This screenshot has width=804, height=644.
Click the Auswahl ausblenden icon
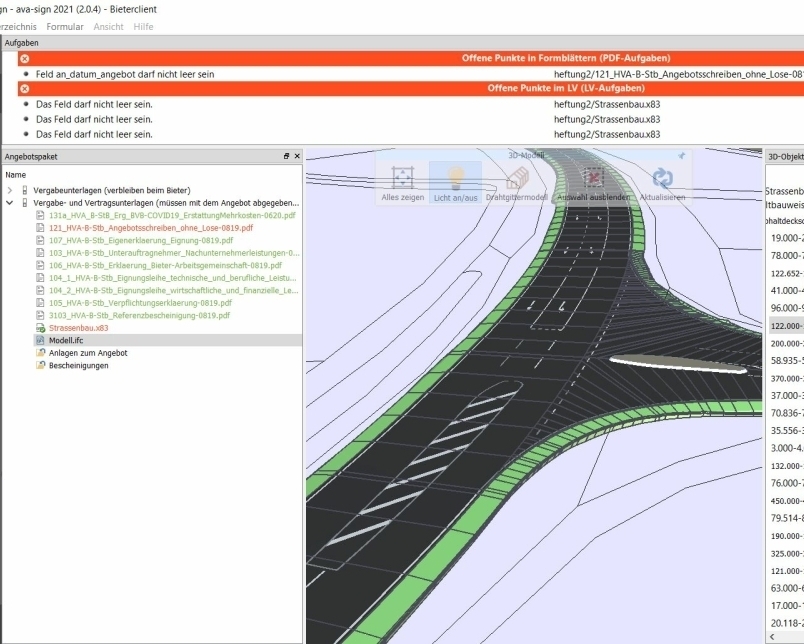pyautogui.click(x=593, y=178)
